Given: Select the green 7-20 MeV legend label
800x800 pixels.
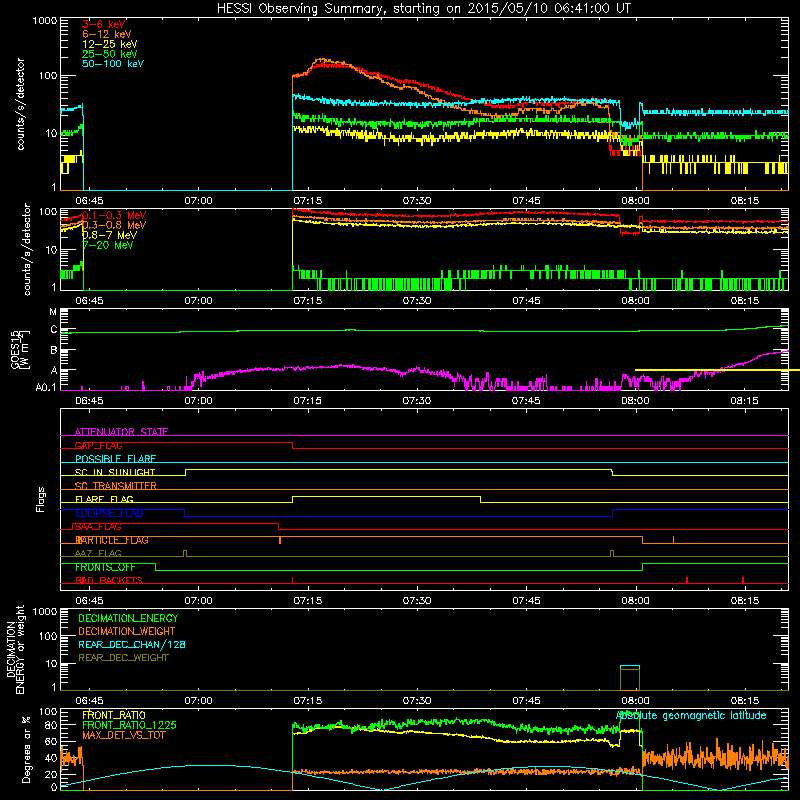Looking at the screenshot, I should tap(108, 245).
